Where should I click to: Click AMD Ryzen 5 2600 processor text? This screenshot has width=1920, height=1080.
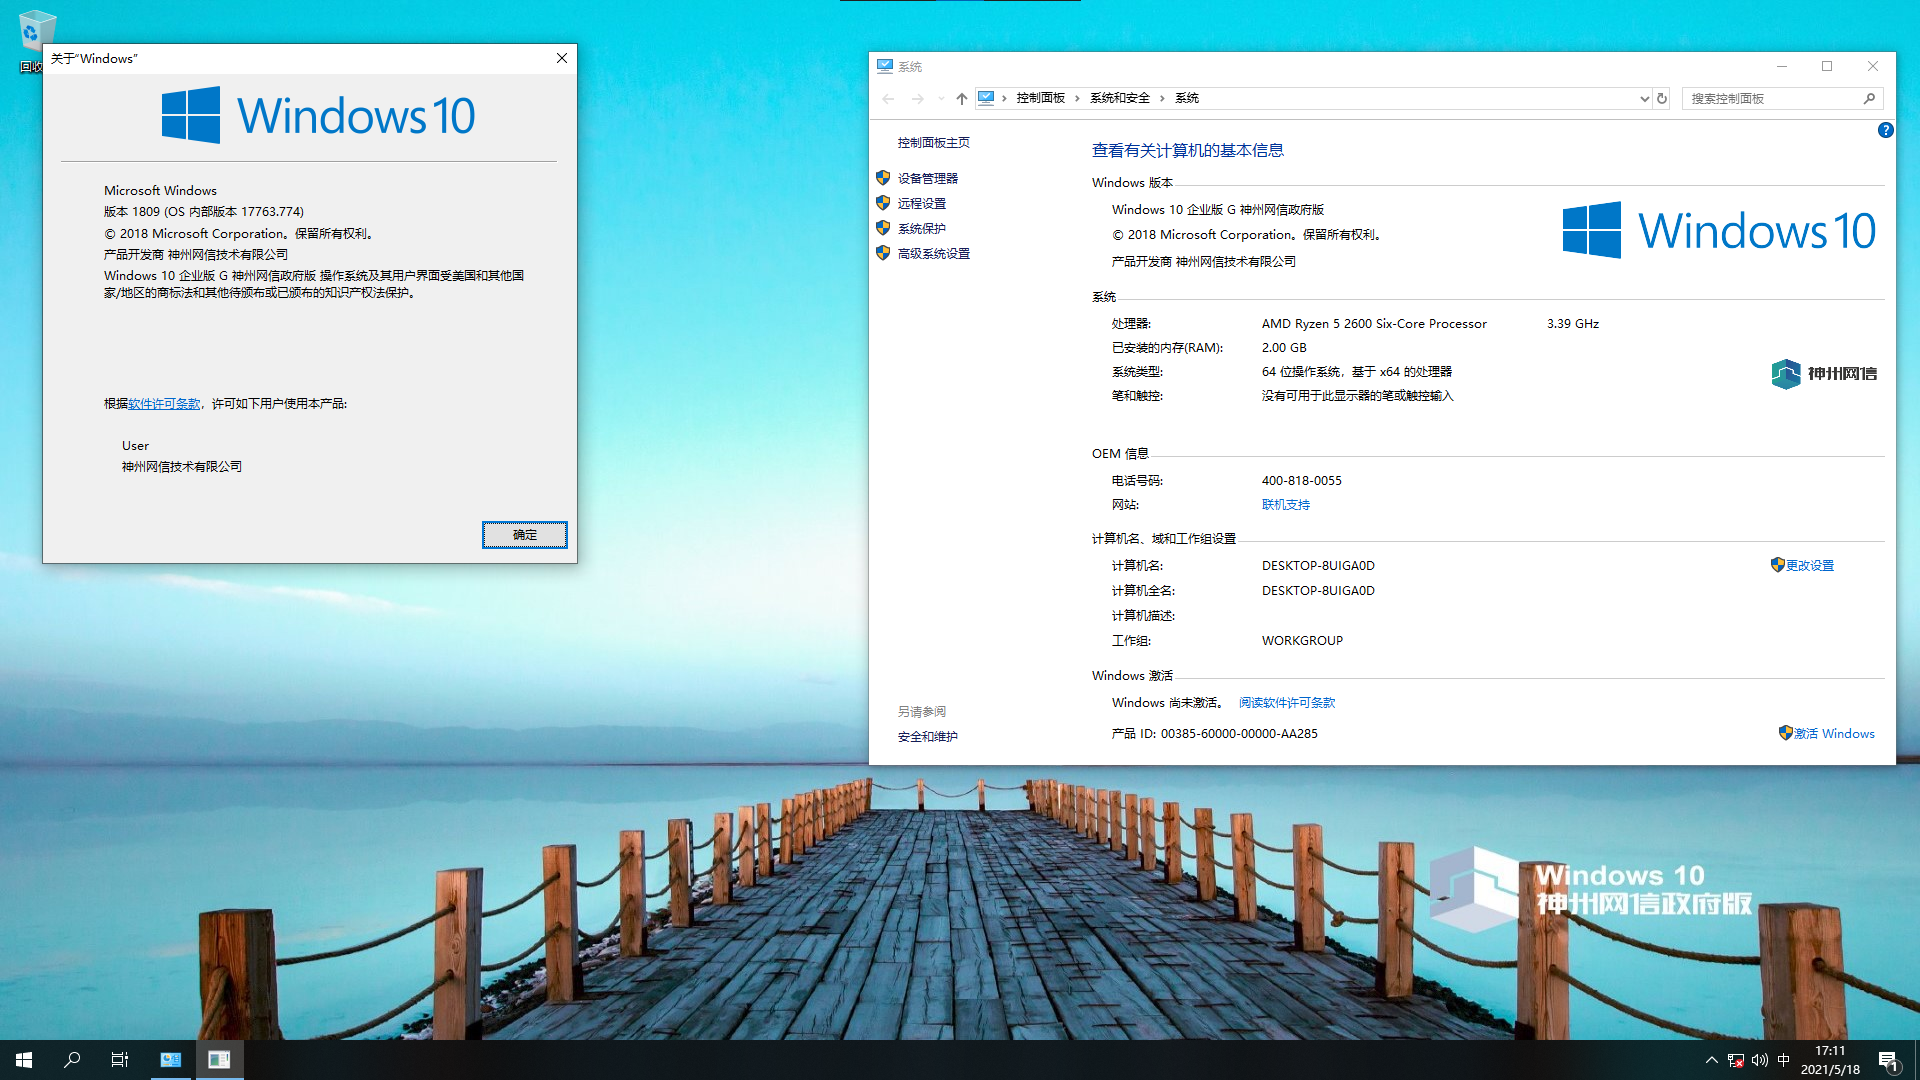coord(1374,324)
